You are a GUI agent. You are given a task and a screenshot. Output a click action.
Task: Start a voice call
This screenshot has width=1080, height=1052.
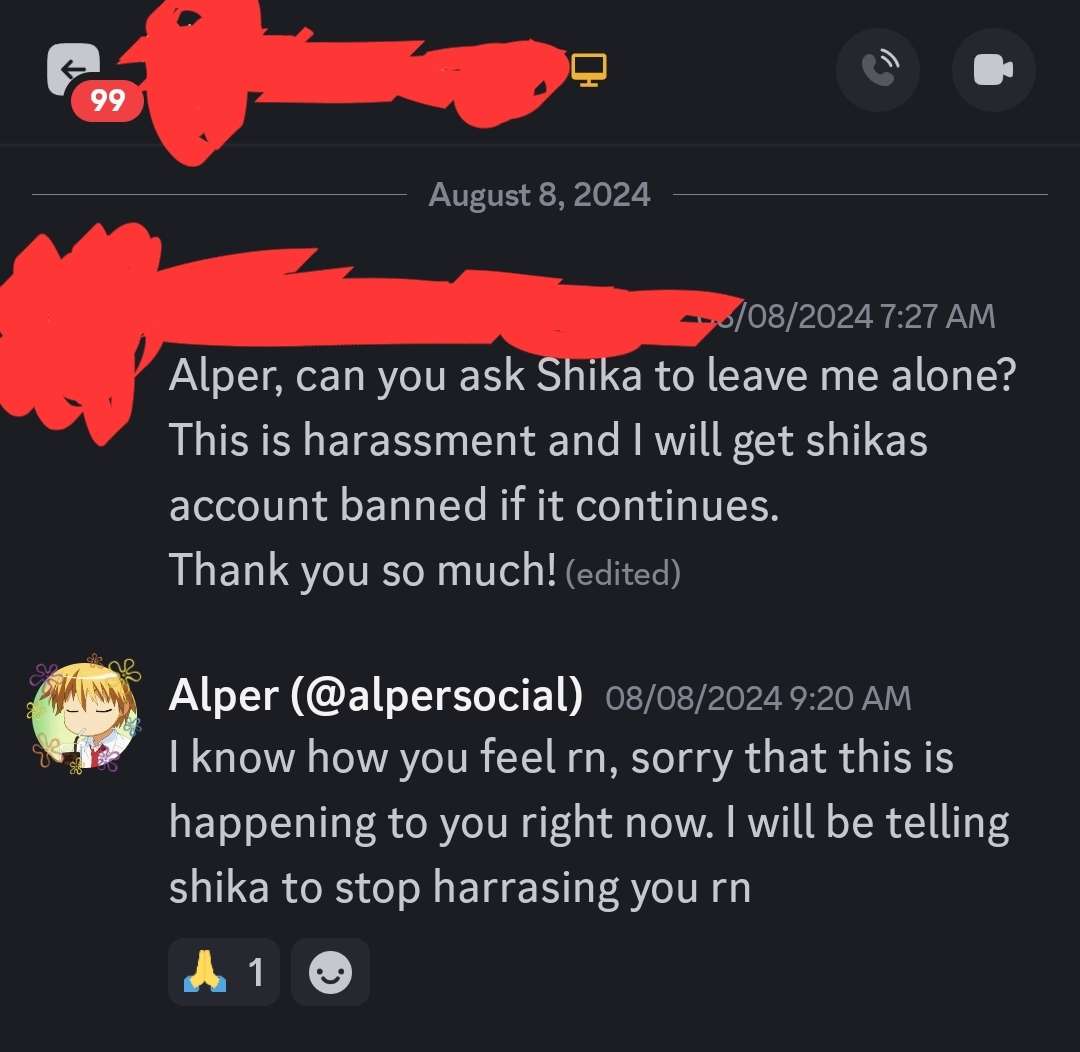pos(877,70)
